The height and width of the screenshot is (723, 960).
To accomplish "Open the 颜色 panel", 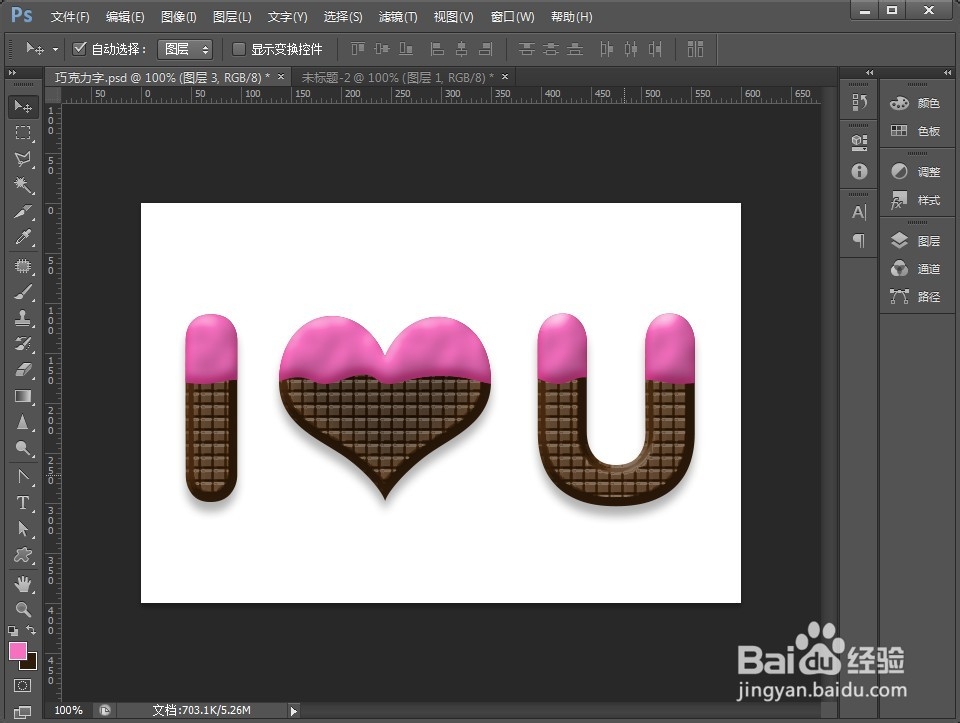I will (x=917, y=103).
